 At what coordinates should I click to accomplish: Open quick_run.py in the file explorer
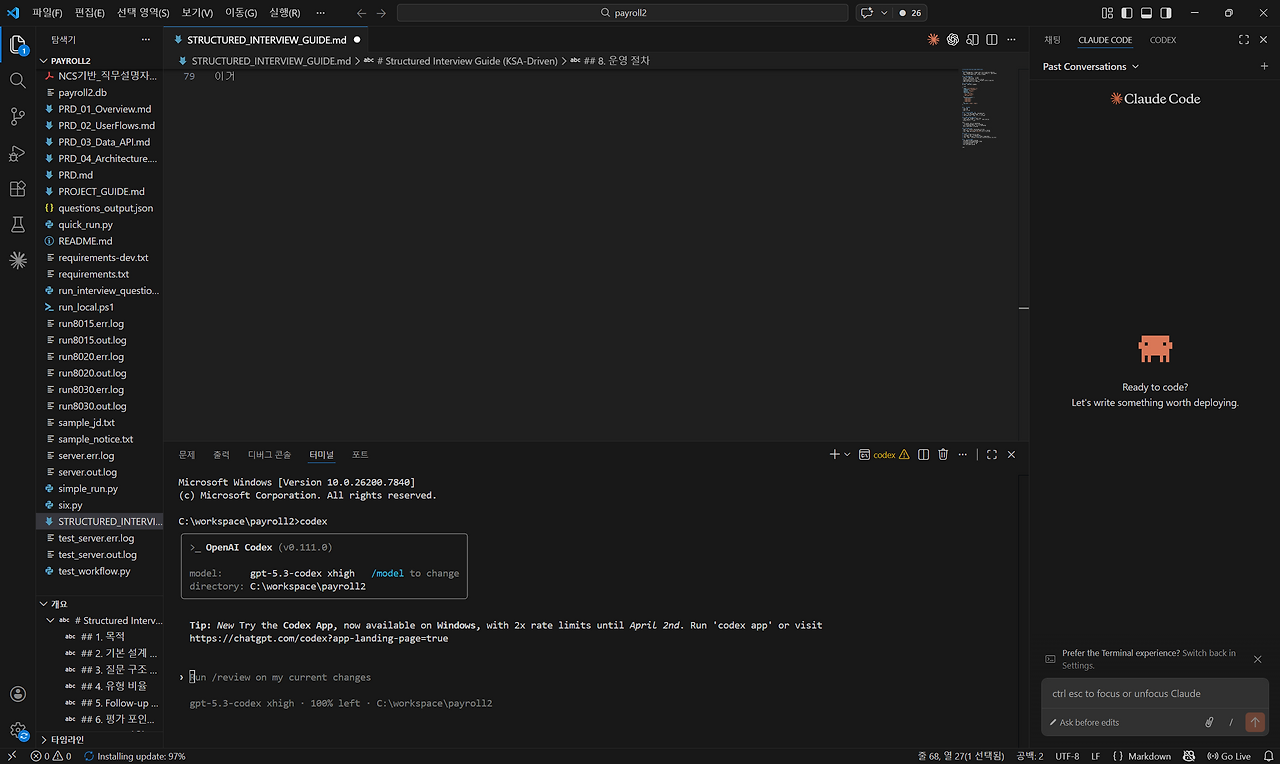[85, 225]
